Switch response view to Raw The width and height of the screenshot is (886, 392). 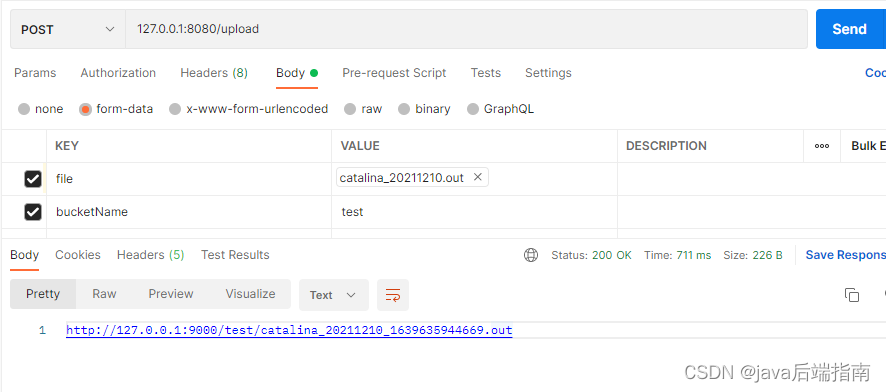click(x=105, y=294)
